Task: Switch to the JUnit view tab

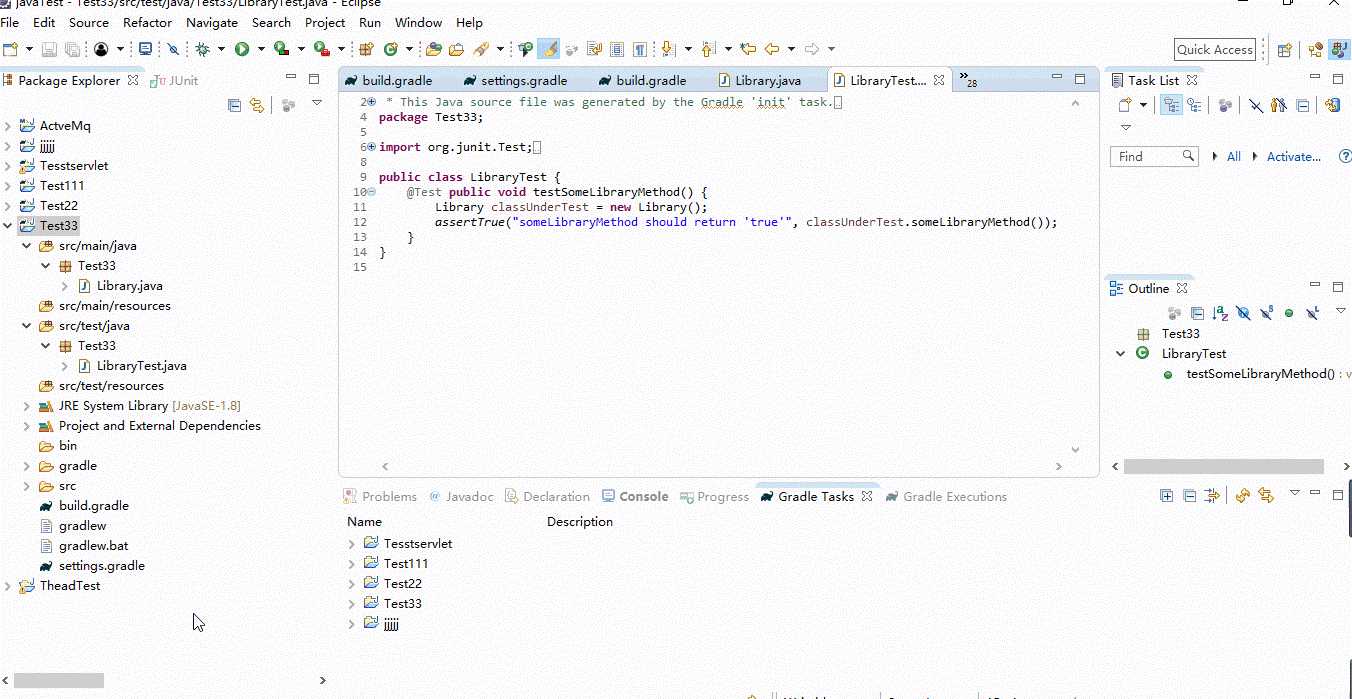Action: [176, 80]
